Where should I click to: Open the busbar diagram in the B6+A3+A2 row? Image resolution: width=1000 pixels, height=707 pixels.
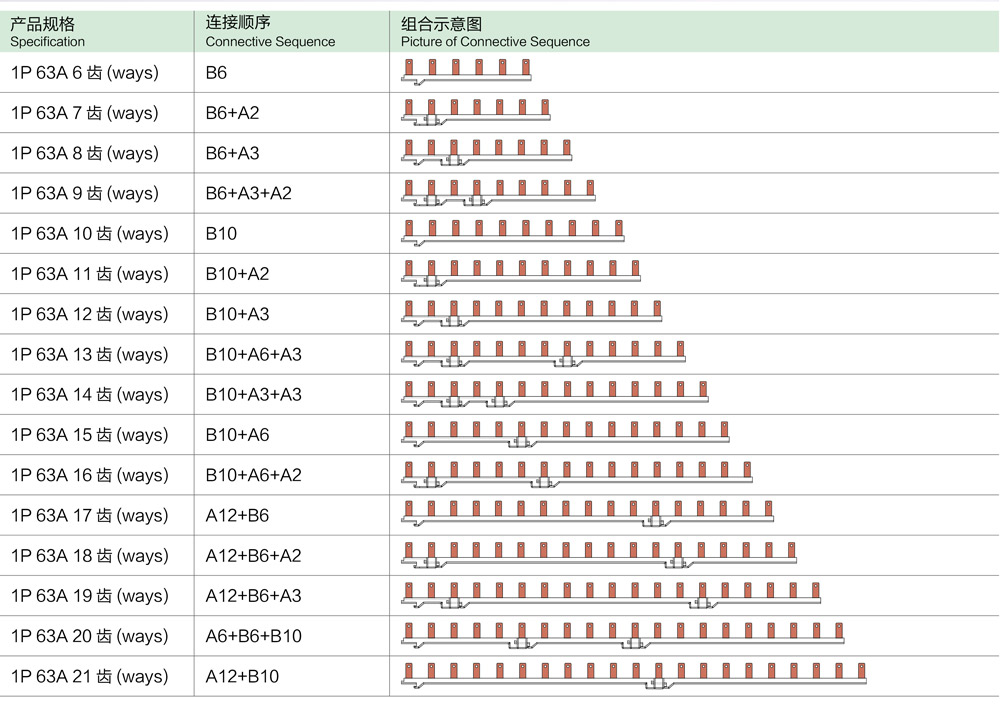pyautogui.click(x=498, y=192)
